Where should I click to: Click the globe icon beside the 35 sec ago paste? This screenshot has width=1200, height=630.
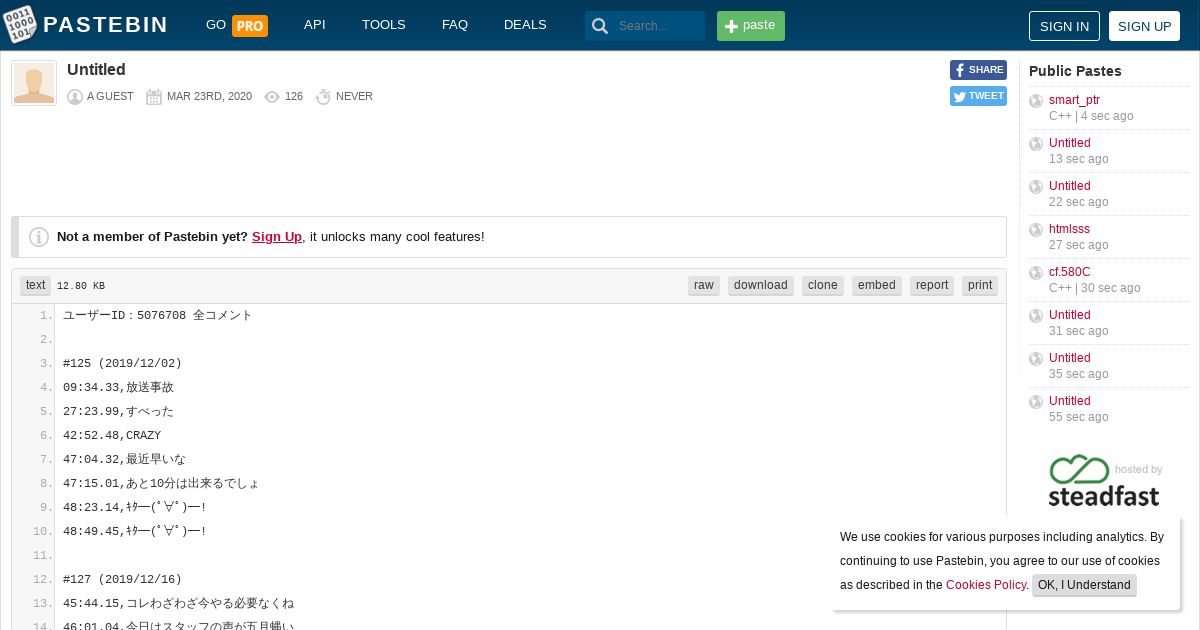1036,359
